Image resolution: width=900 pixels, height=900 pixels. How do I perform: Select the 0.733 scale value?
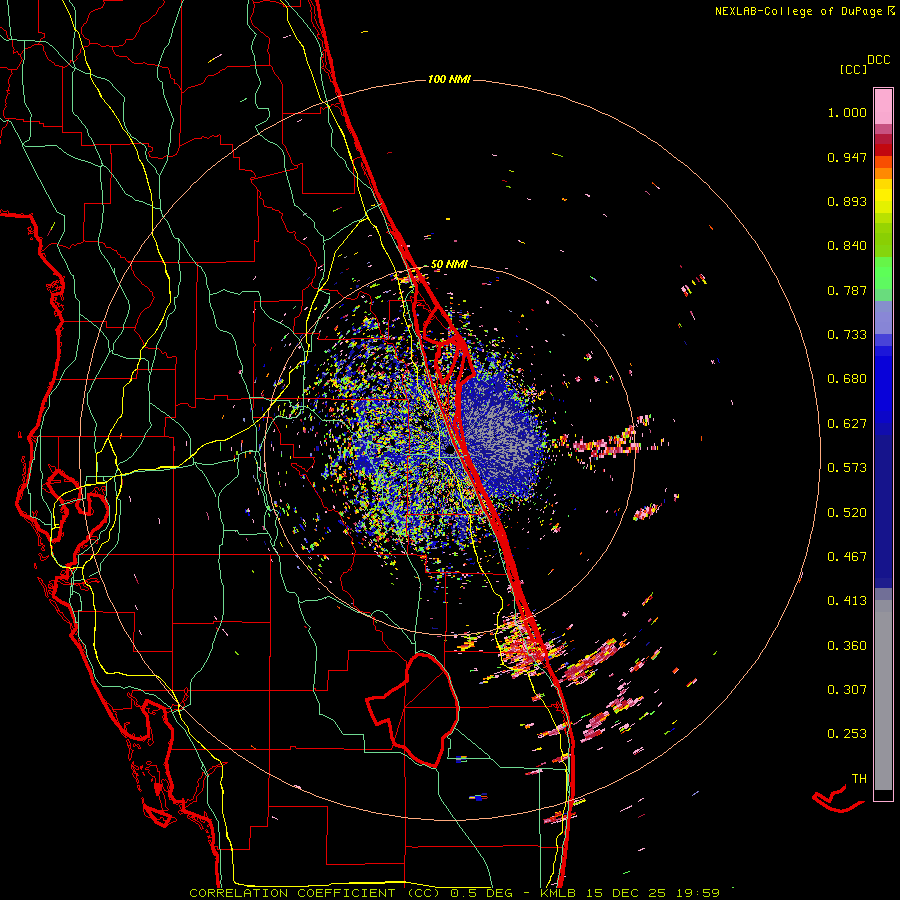(x=847, y=335)
